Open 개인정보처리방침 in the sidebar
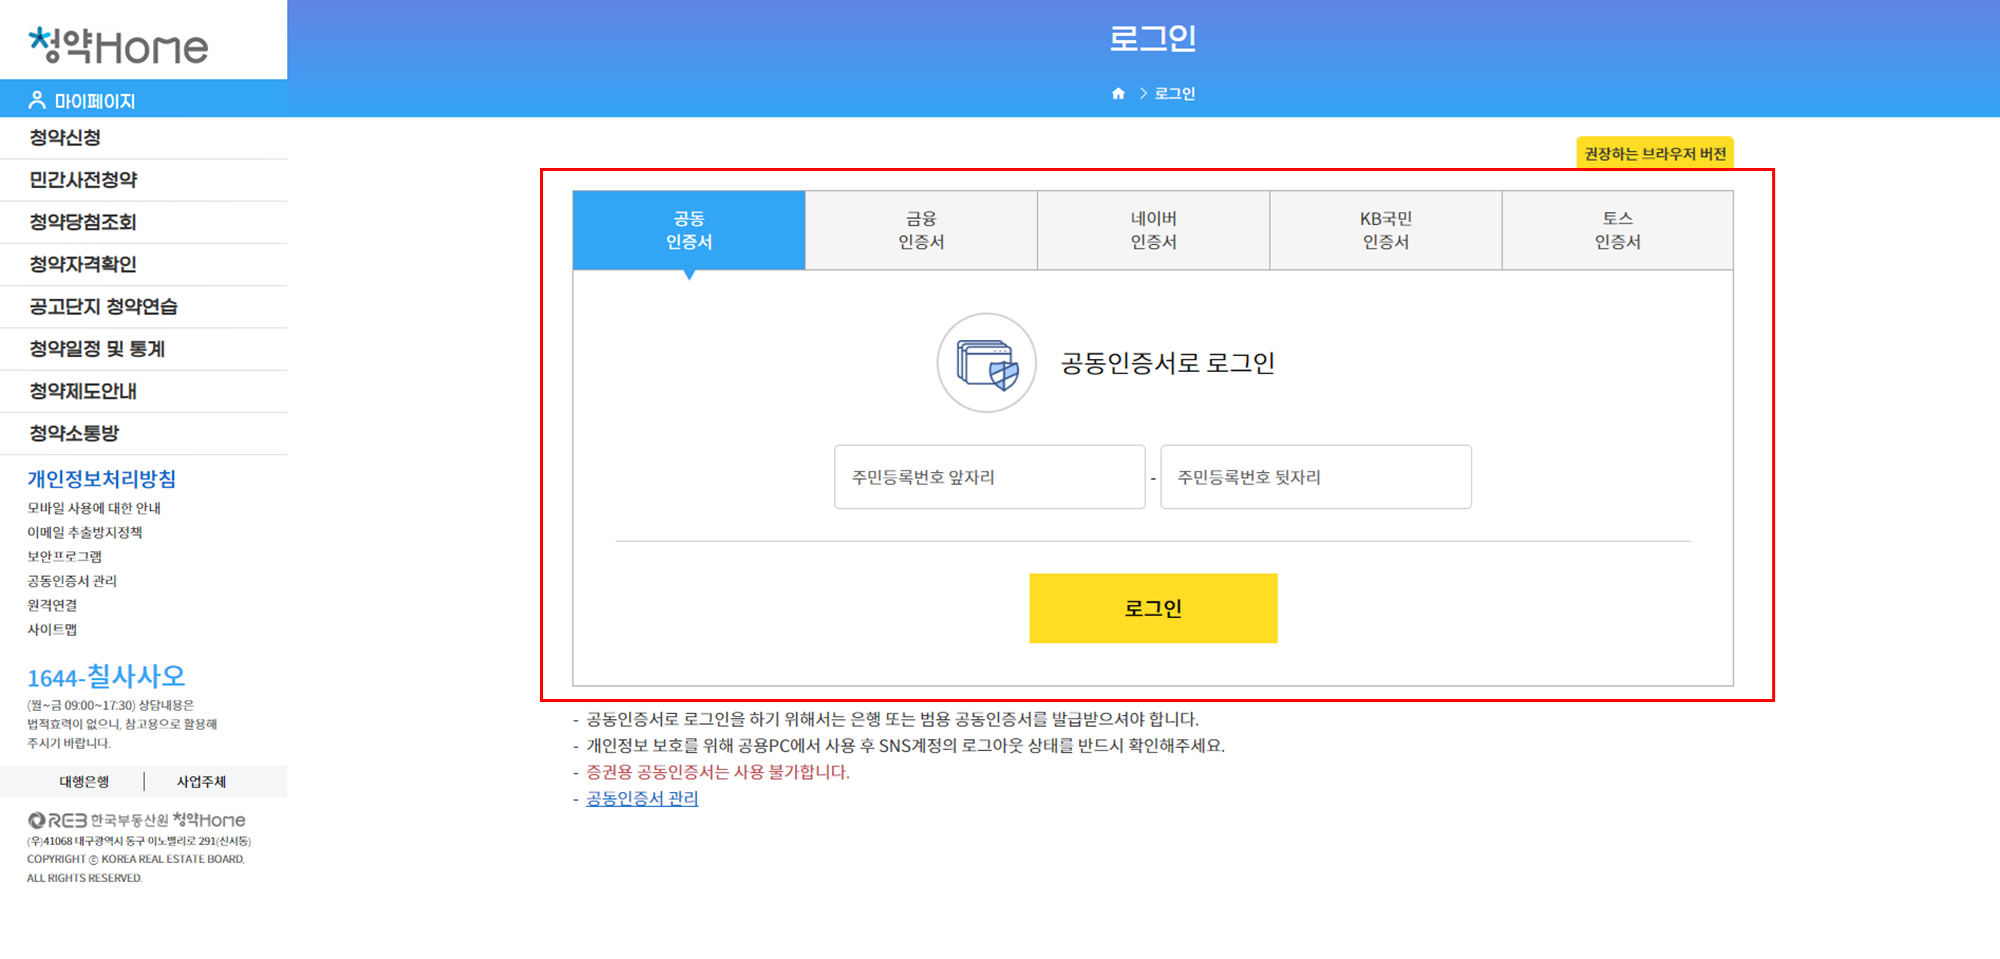The image size is (2000, 959). coord(100,478)
